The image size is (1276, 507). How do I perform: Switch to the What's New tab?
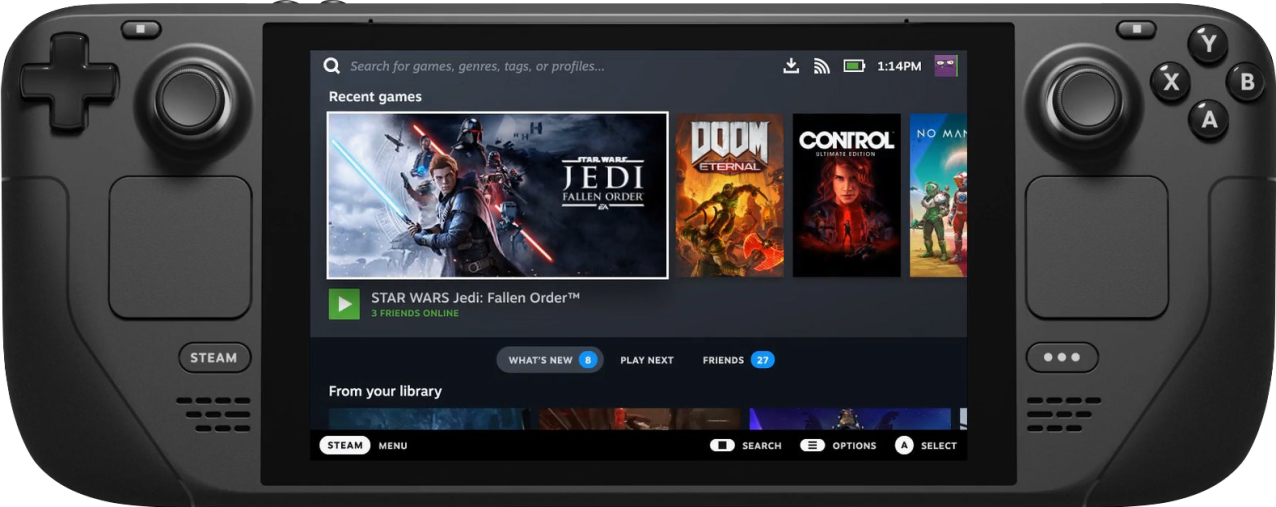click(x=550, y=360)
